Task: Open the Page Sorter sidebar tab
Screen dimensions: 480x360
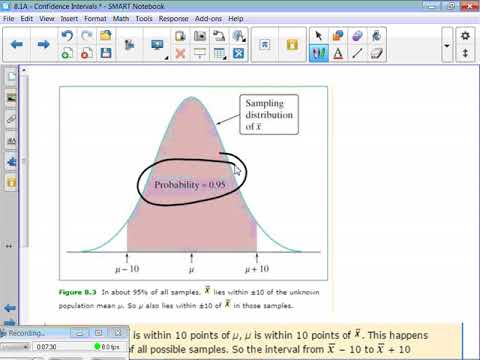Action: 11,77
